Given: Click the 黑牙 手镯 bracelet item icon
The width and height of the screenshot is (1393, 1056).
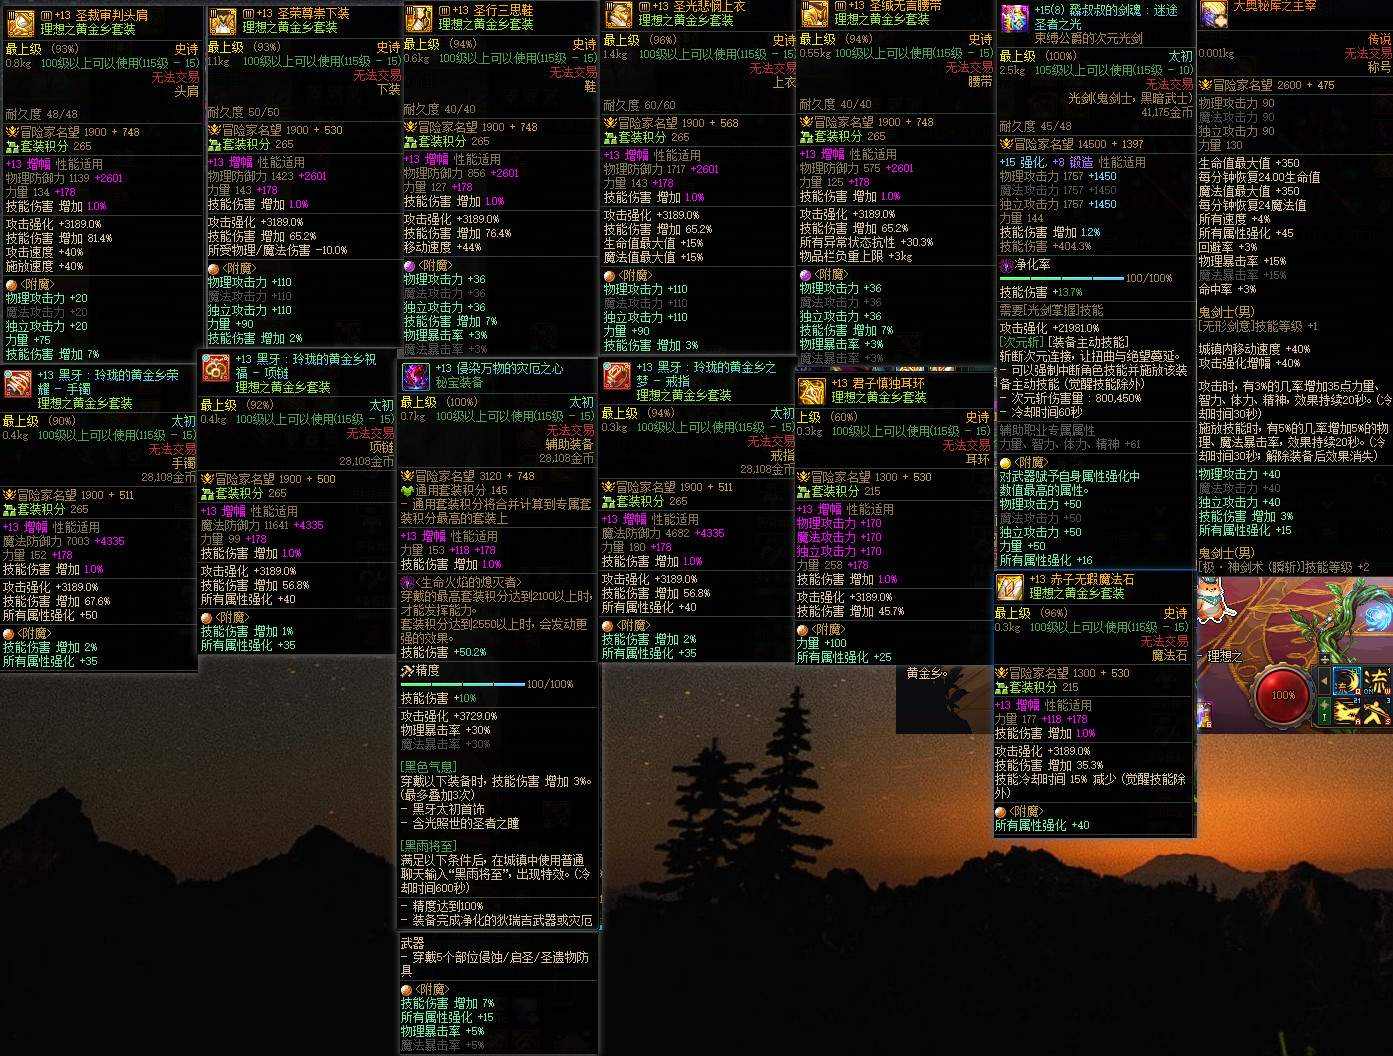Looking at the screenshot, I should 17,383.
